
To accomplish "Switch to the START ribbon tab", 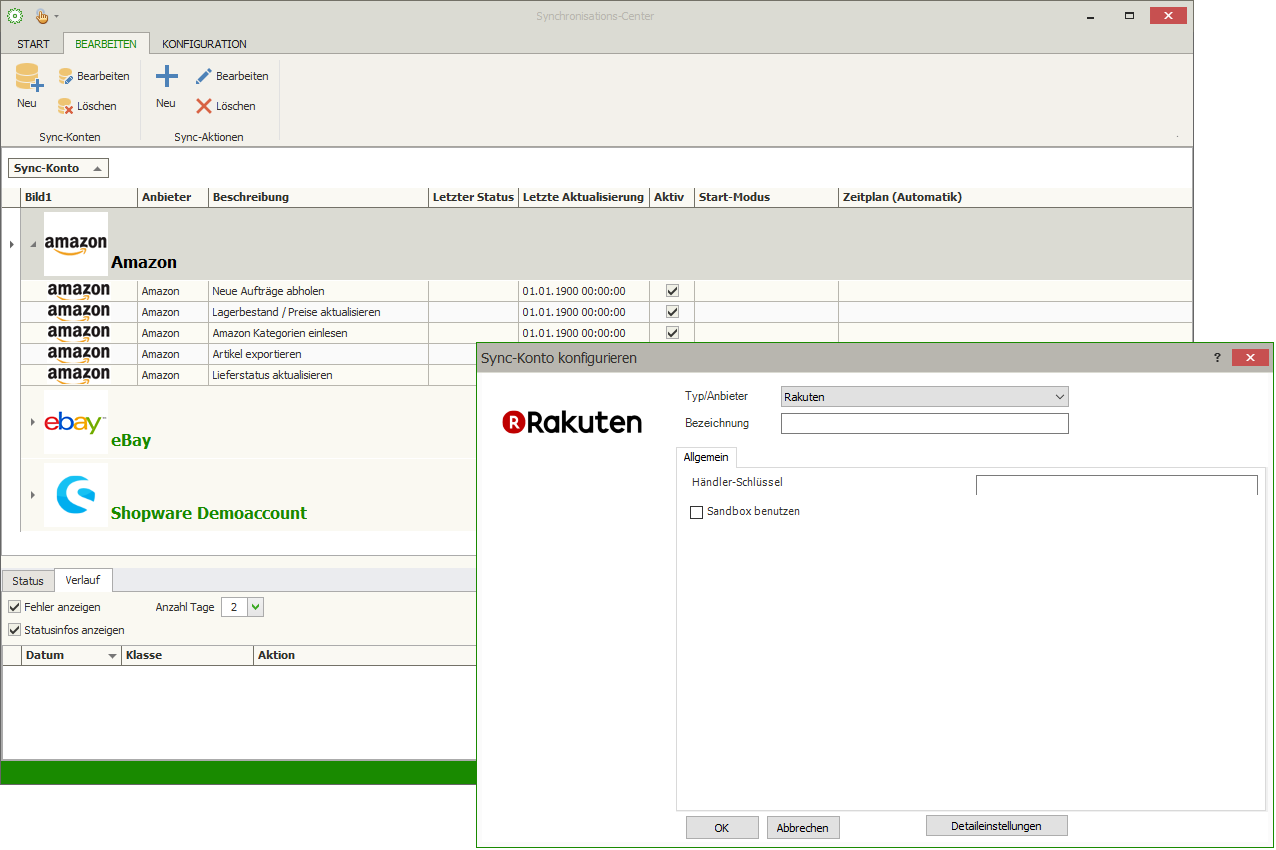I will click(x=33, y=44).
